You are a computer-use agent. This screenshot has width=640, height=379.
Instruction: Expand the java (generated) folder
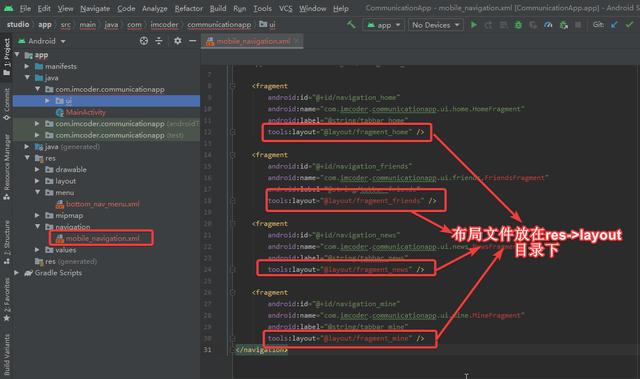tap(27, 146)
